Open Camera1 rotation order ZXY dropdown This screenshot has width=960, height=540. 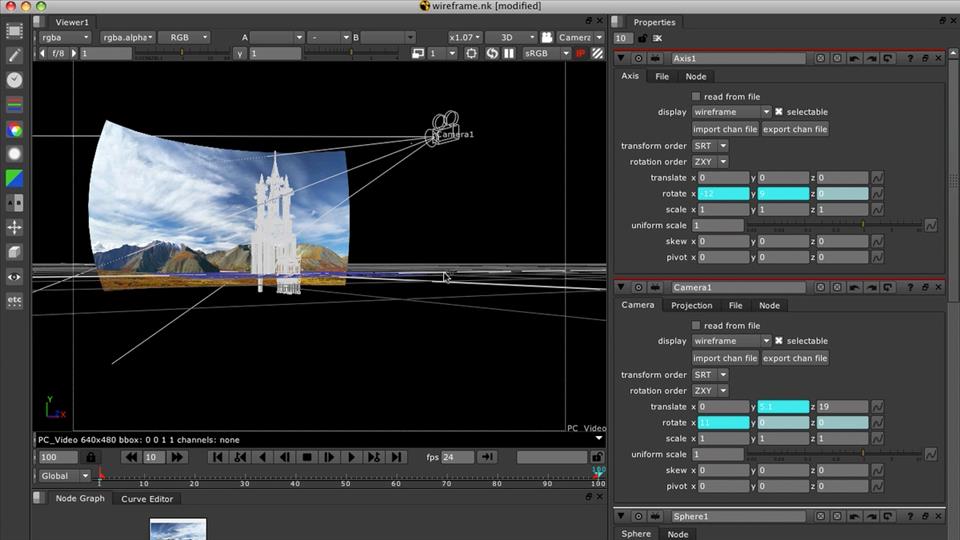[x=710, y=391]
